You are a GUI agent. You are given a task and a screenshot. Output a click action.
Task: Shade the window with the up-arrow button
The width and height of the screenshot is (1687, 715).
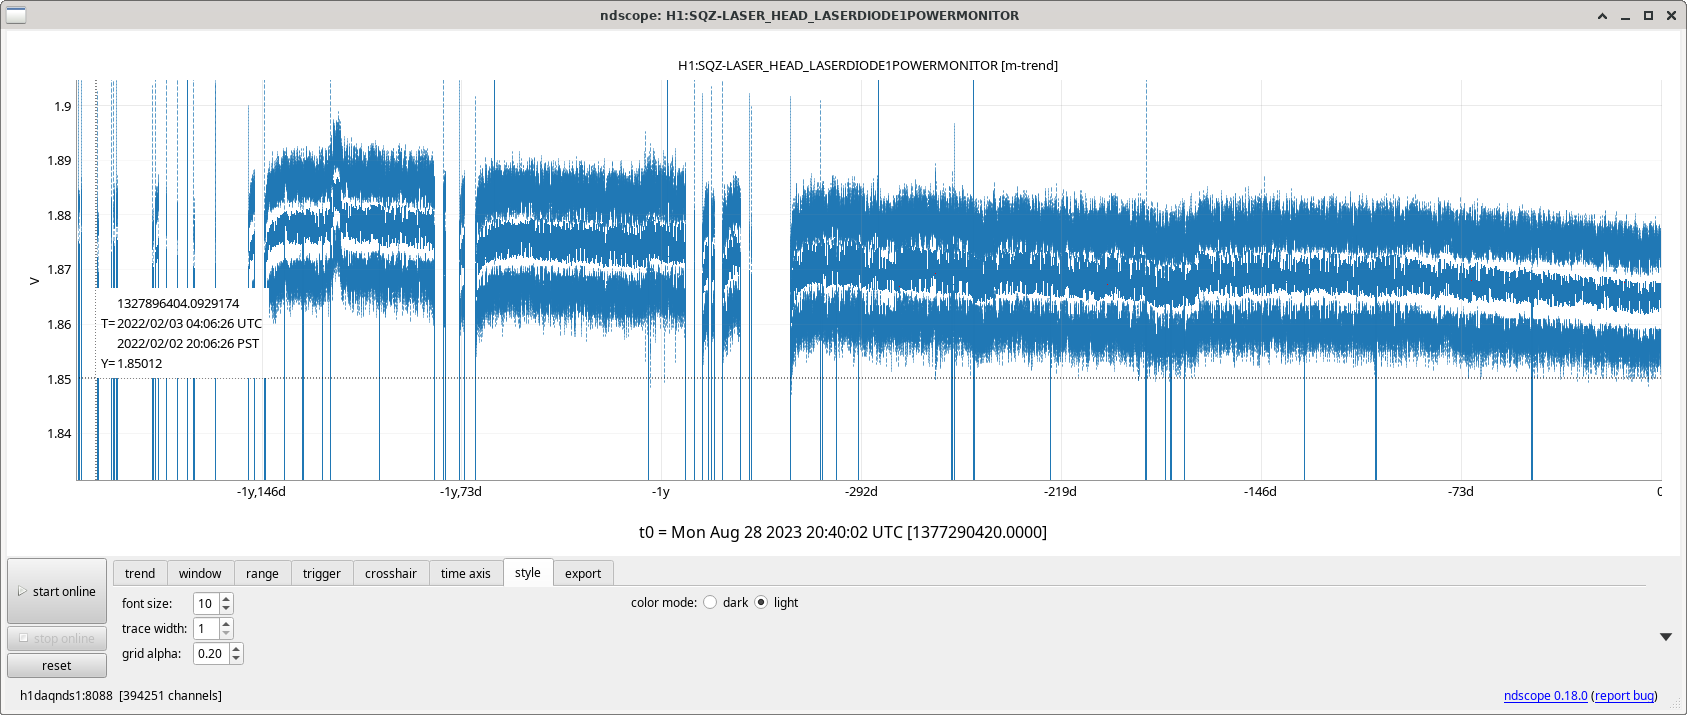(x=1602, y=16)
